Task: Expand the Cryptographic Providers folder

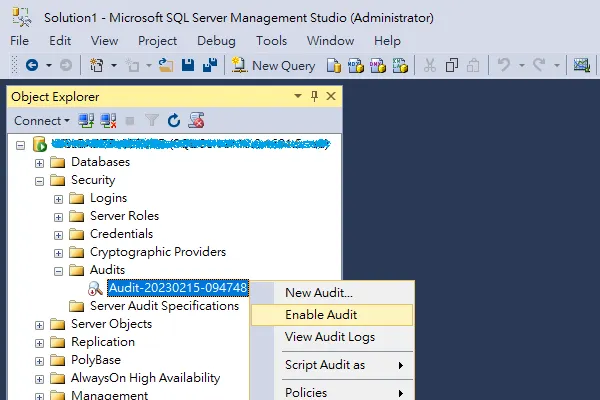Action: click(x=58, y=253)
